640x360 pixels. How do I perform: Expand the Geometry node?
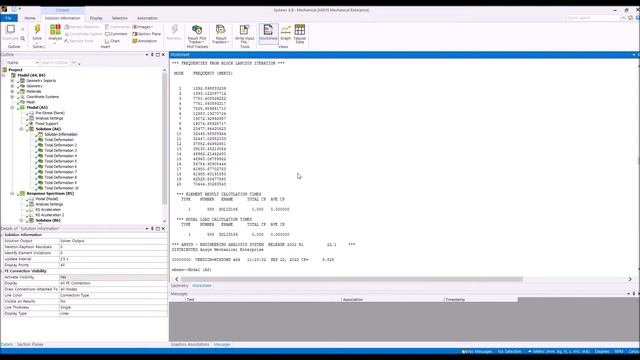[x=12, y=86]
